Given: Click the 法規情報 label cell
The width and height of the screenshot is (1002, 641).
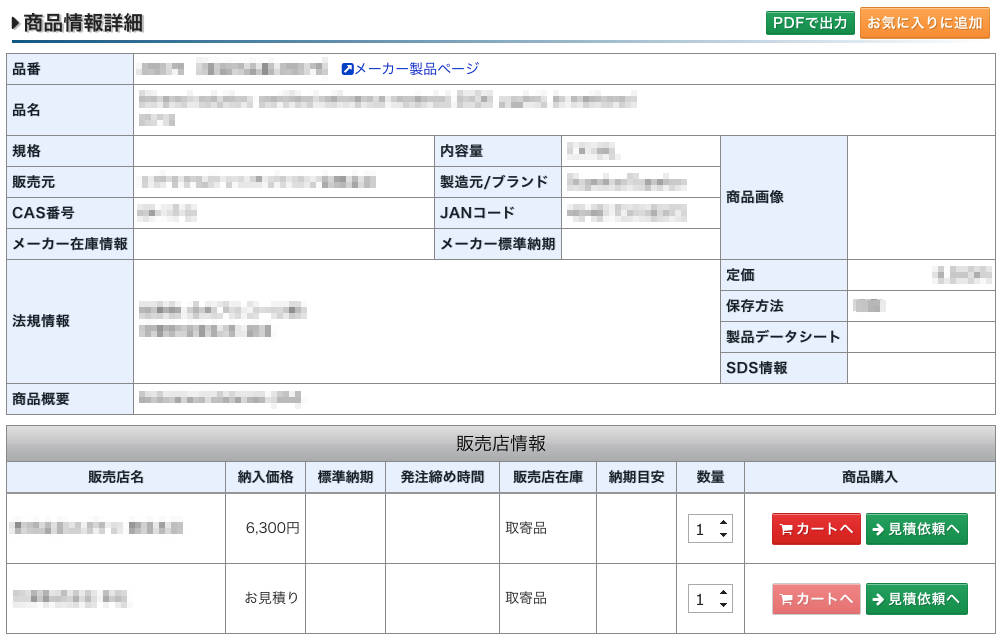Looking at the screenshot, I should coord(70,321).
